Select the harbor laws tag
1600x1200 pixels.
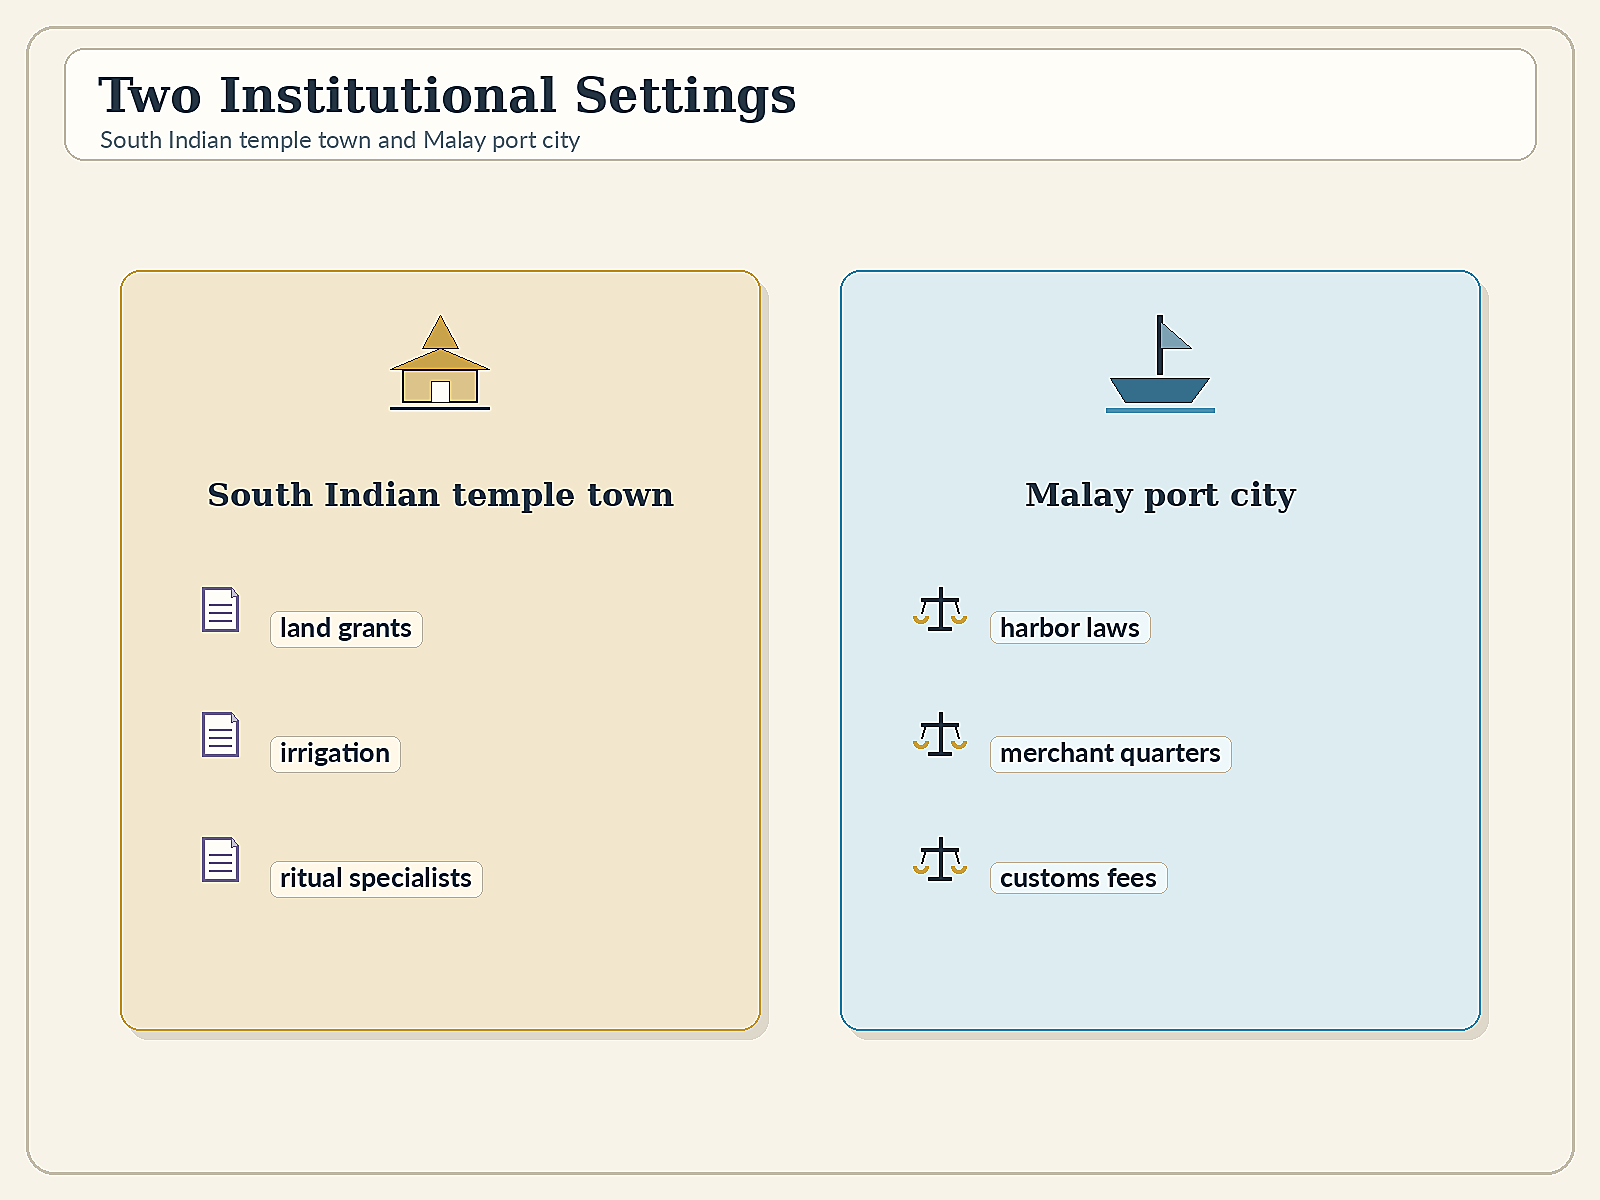(1070, 628)
